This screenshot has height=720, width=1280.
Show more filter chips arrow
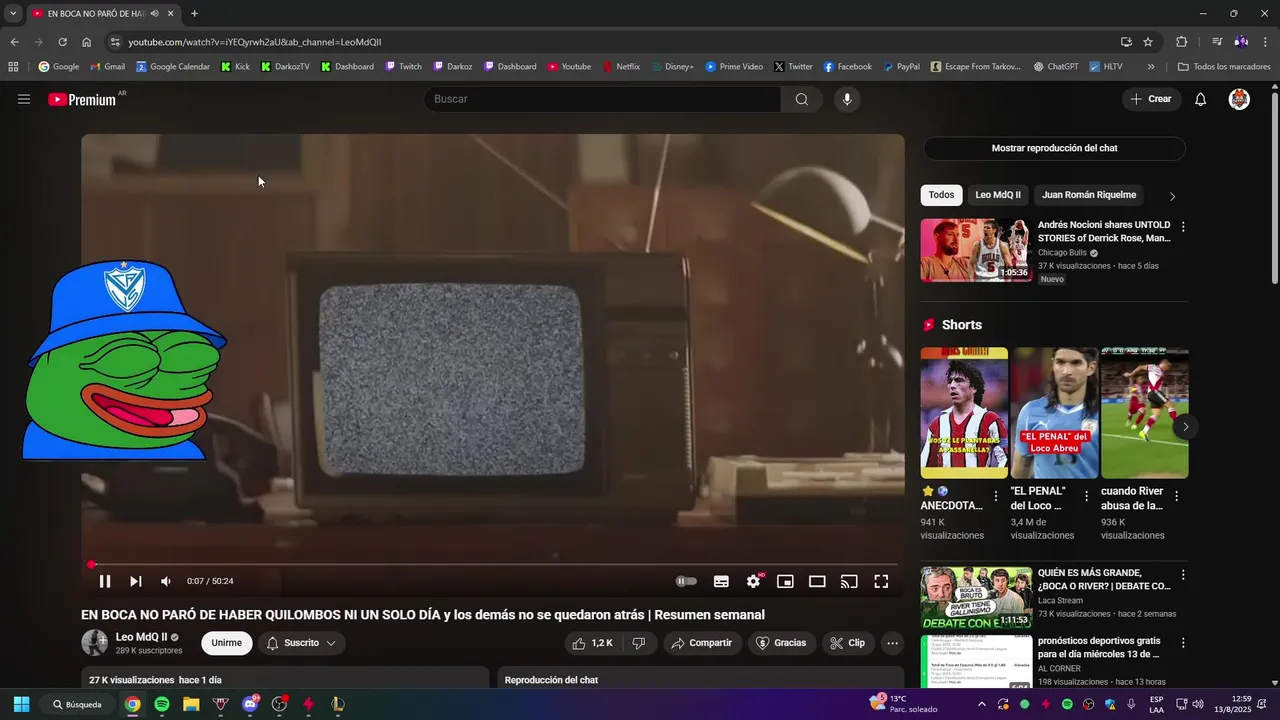coord(1172,196)
